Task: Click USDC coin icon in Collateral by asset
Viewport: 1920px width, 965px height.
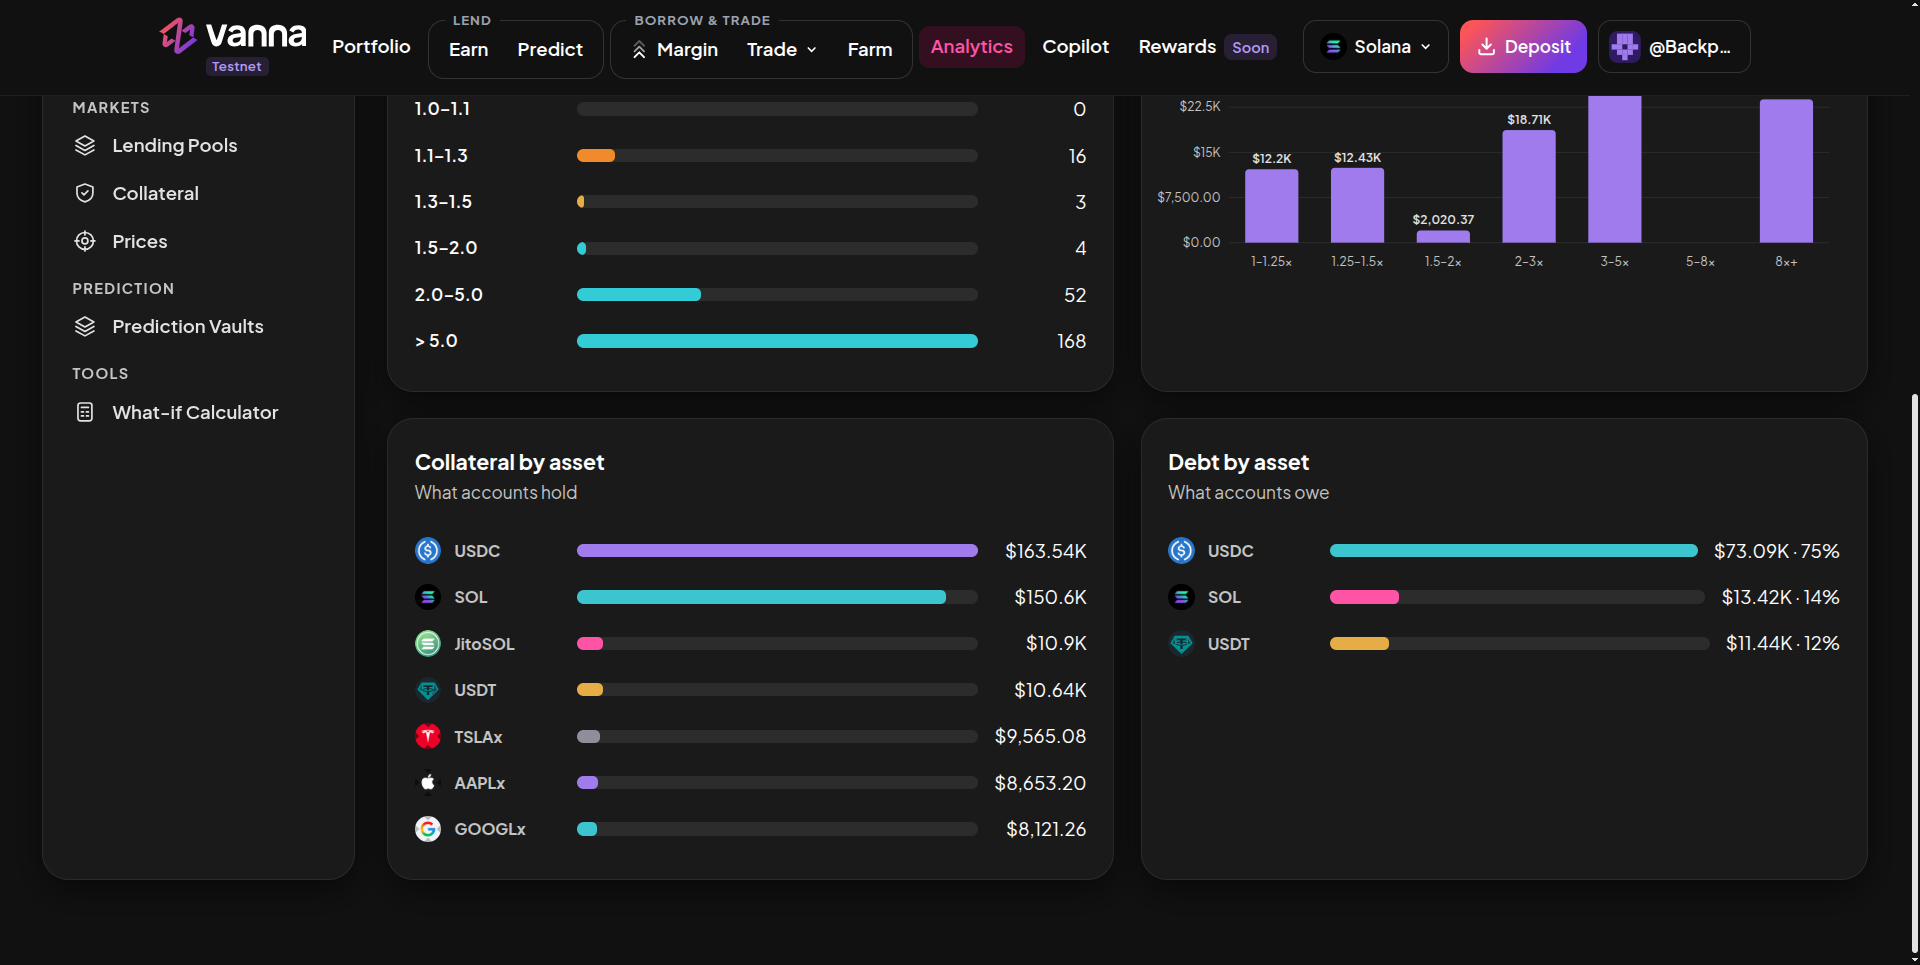Action: point(428,551)
